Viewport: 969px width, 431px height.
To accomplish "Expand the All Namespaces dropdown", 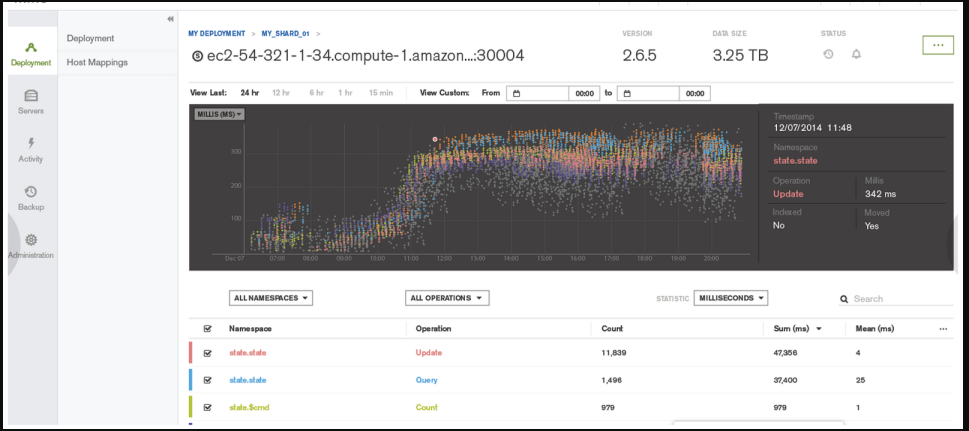I will pos(271,298).
